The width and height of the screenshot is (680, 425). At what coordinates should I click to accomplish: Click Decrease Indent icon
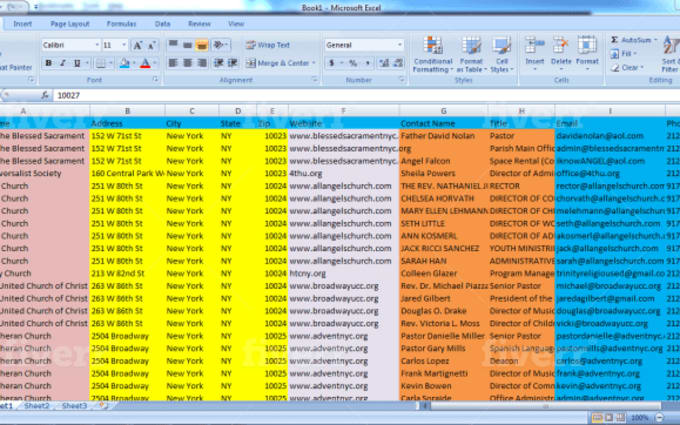219,63
